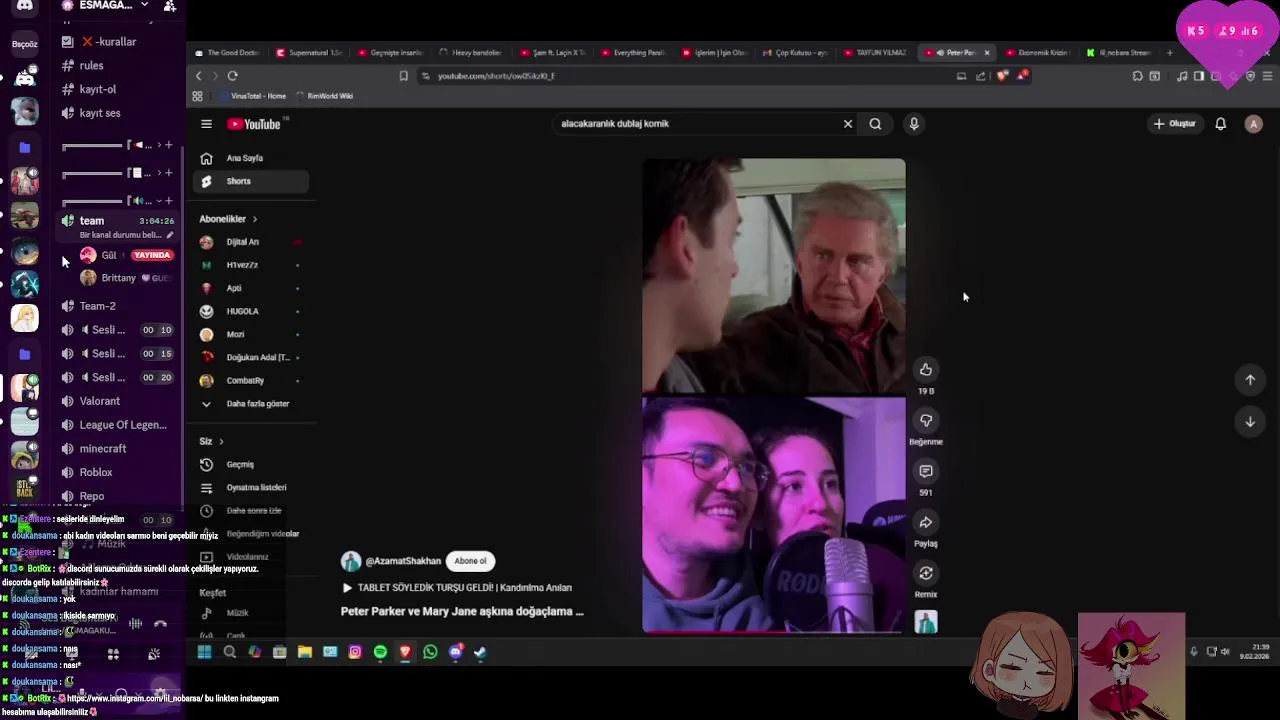The width and height of the screenshot is (1280, 720).
Task: Bookmark this page in the address bar
Action: click(x=403, y=76)
